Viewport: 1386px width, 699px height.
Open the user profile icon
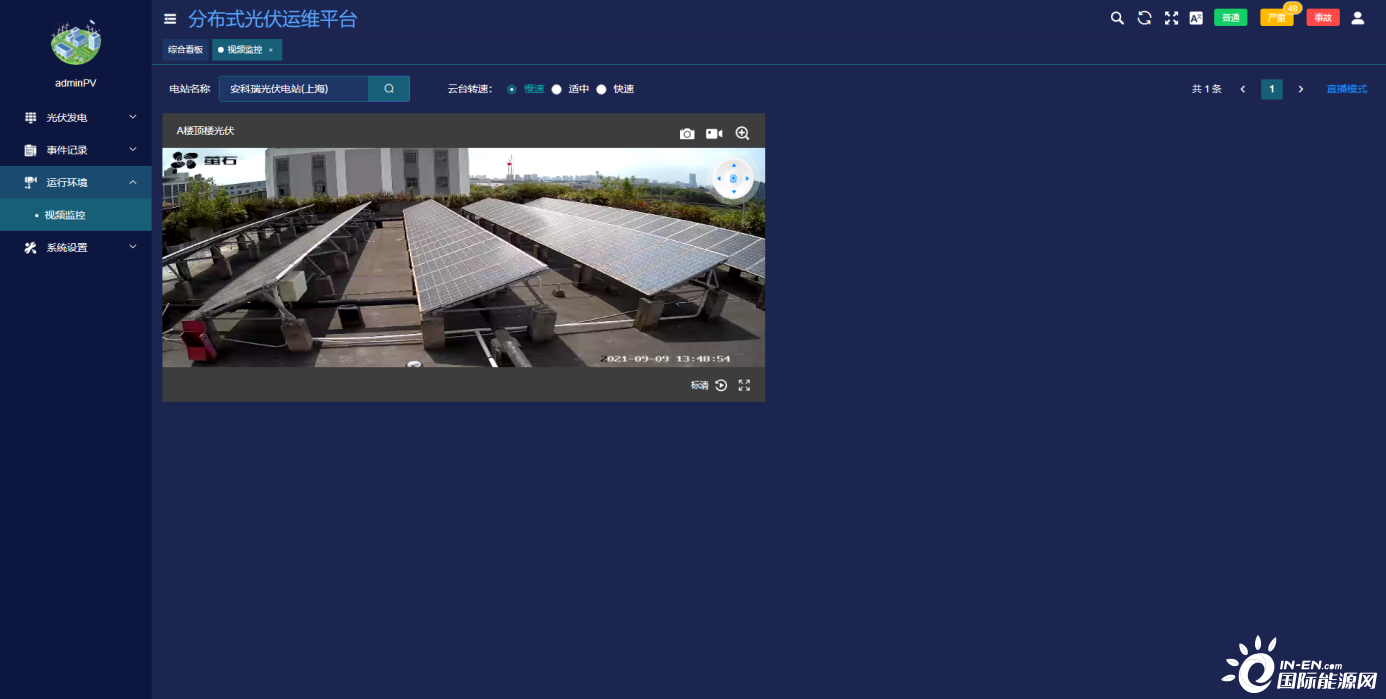click(1357, 18)
